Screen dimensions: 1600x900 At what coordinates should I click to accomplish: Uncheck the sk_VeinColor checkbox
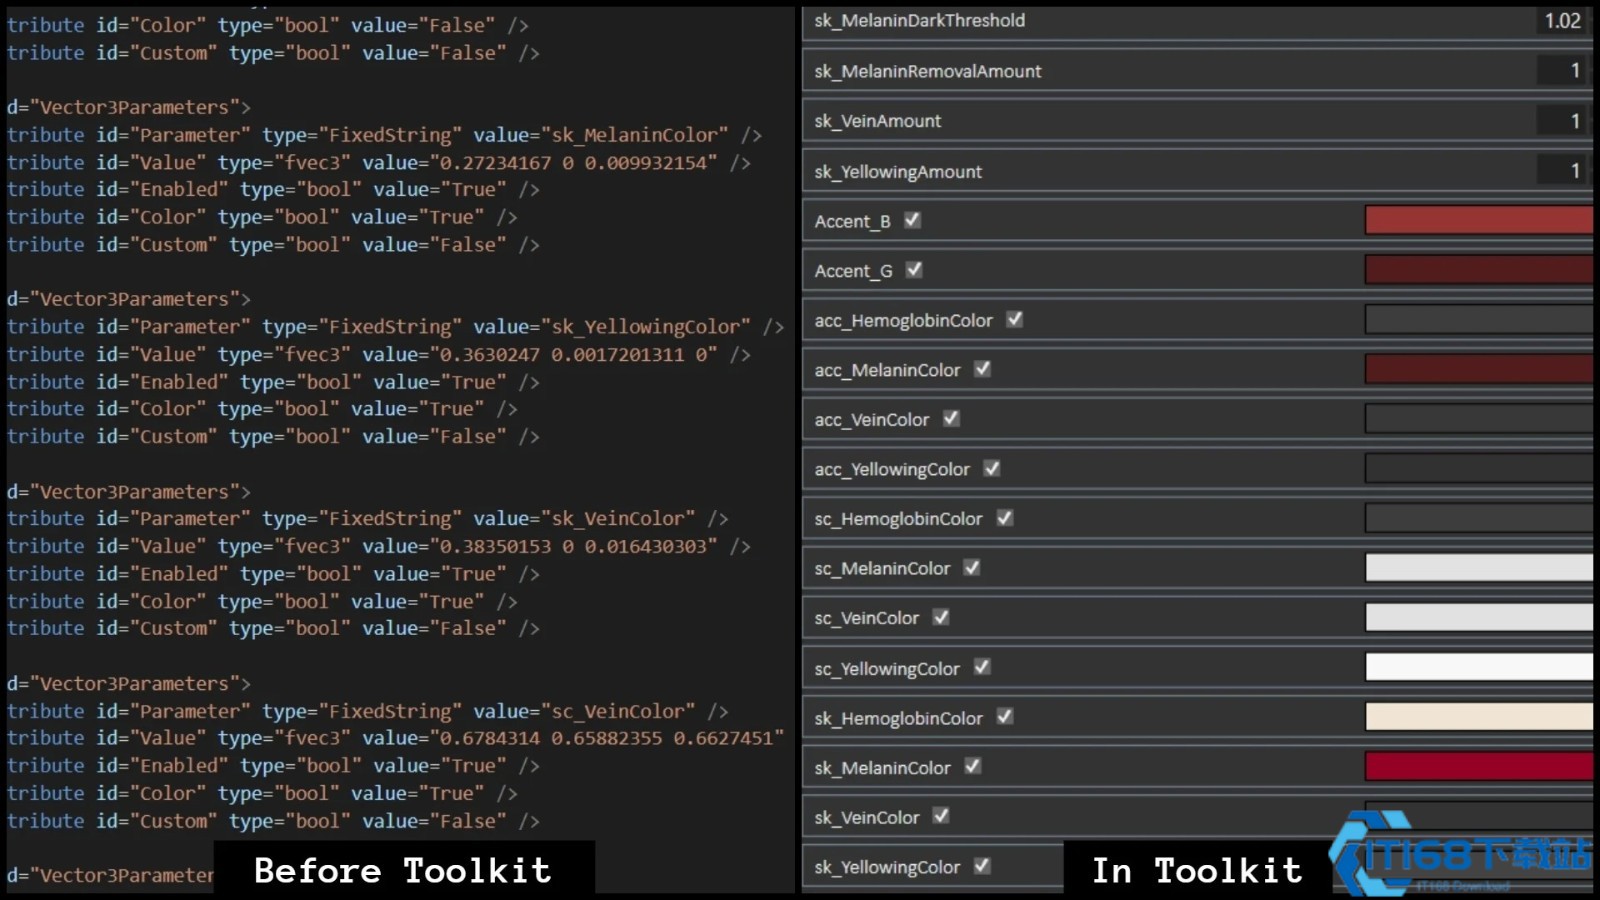941,816
